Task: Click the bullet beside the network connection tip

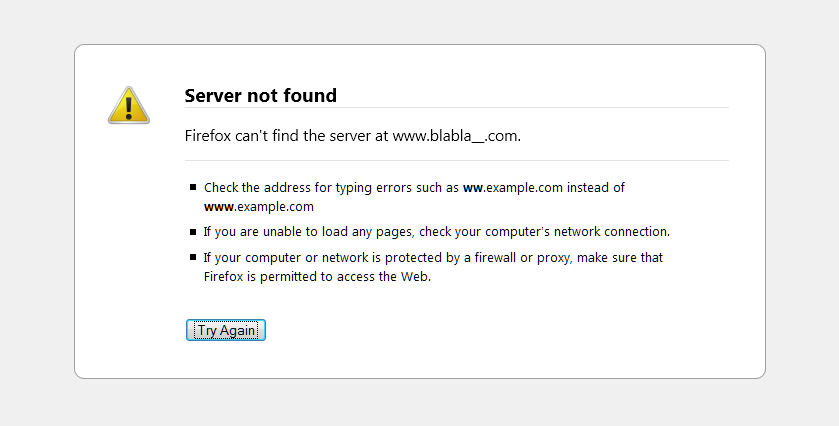Action: [x=193, y=231]
